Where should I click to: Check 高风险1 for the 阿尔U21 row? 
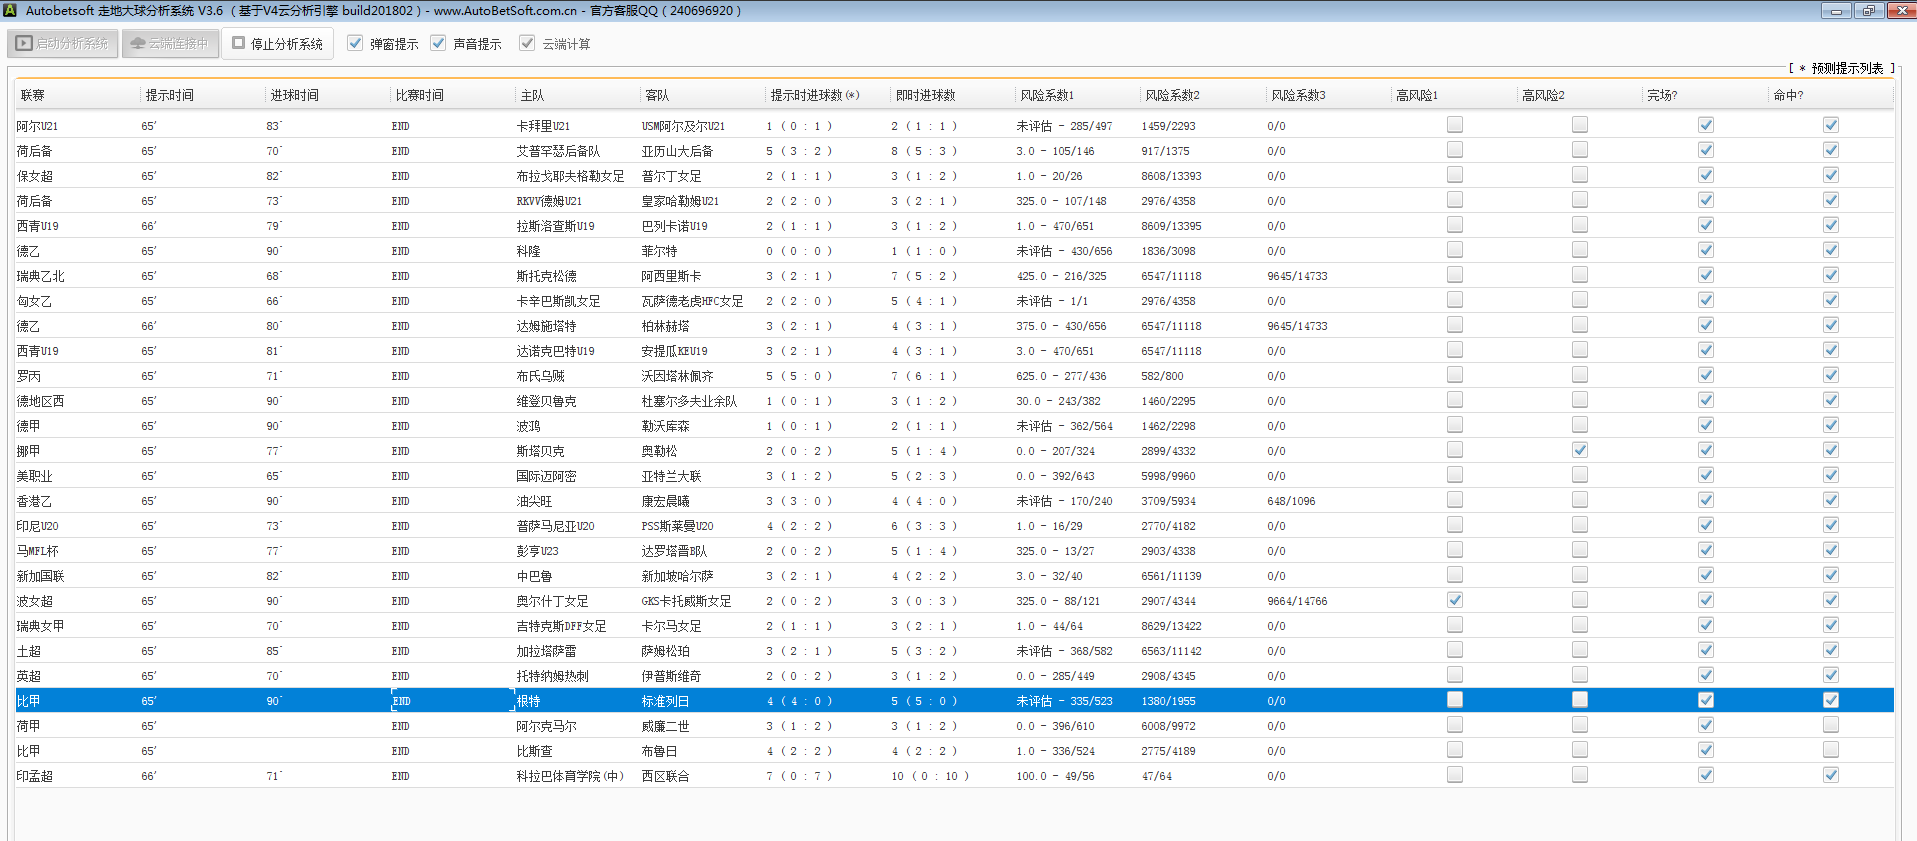pyautogui.click(x=1455, y=125)
